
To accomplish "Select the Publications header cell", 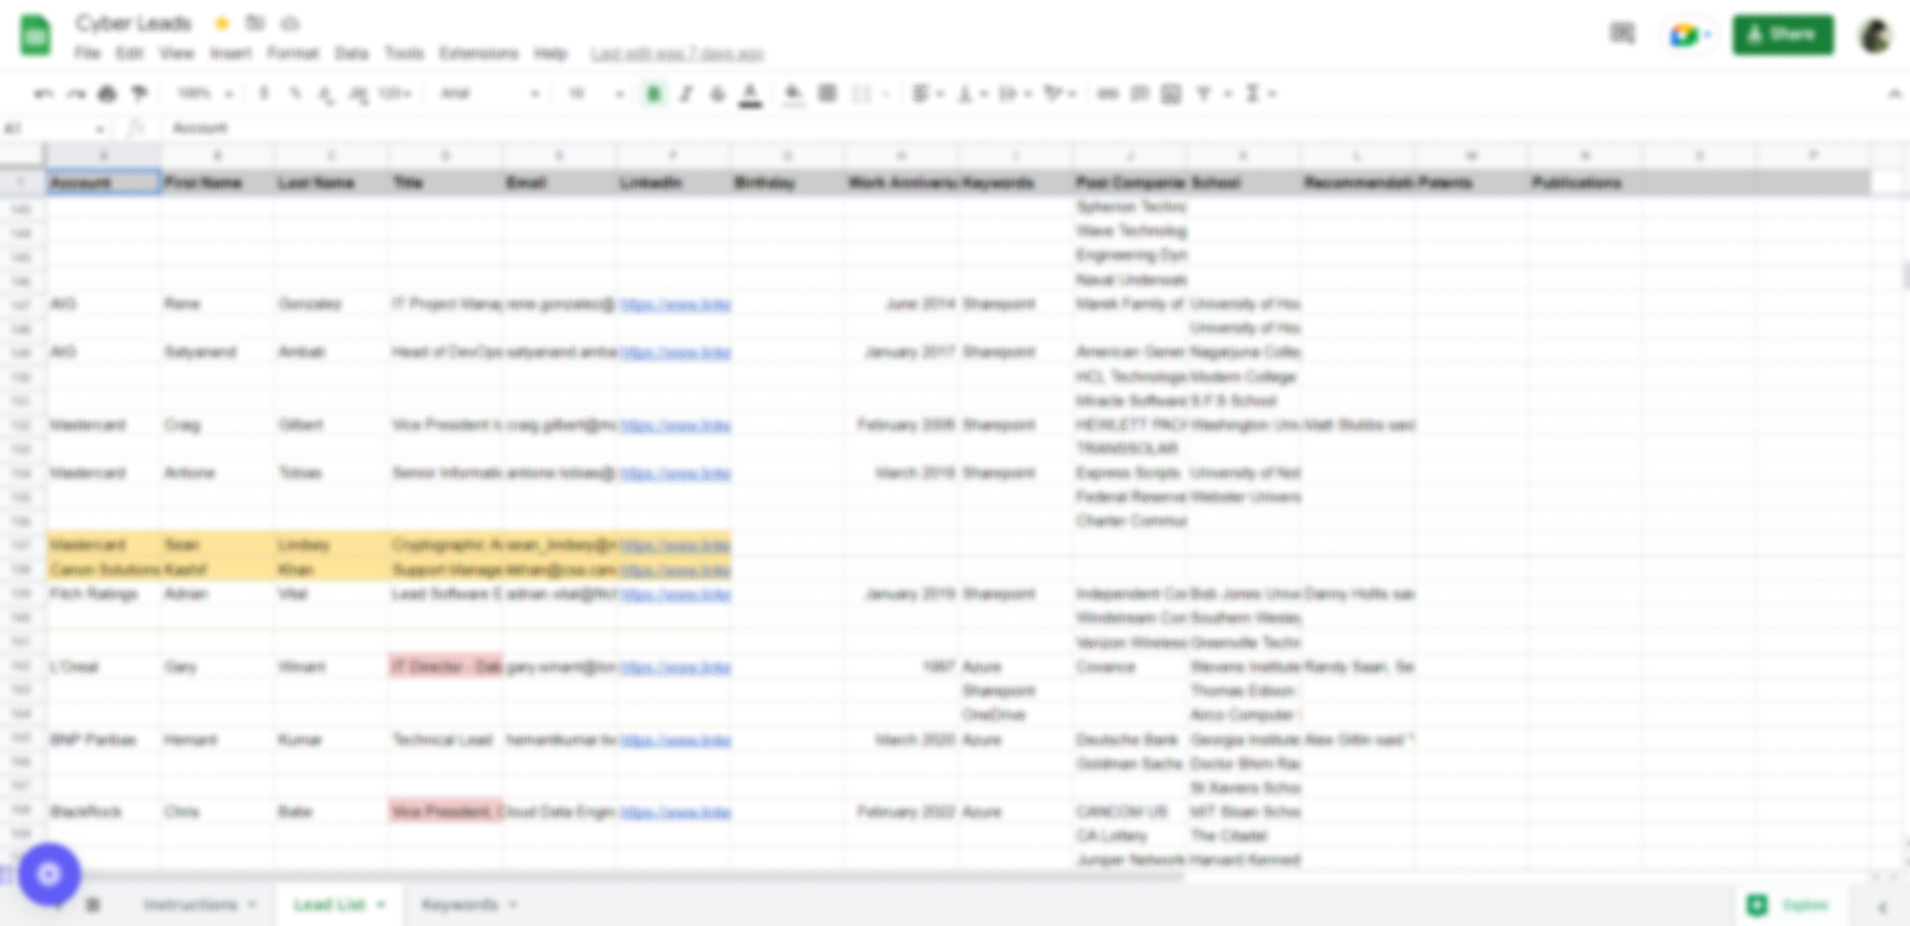I will point(1584,183).
